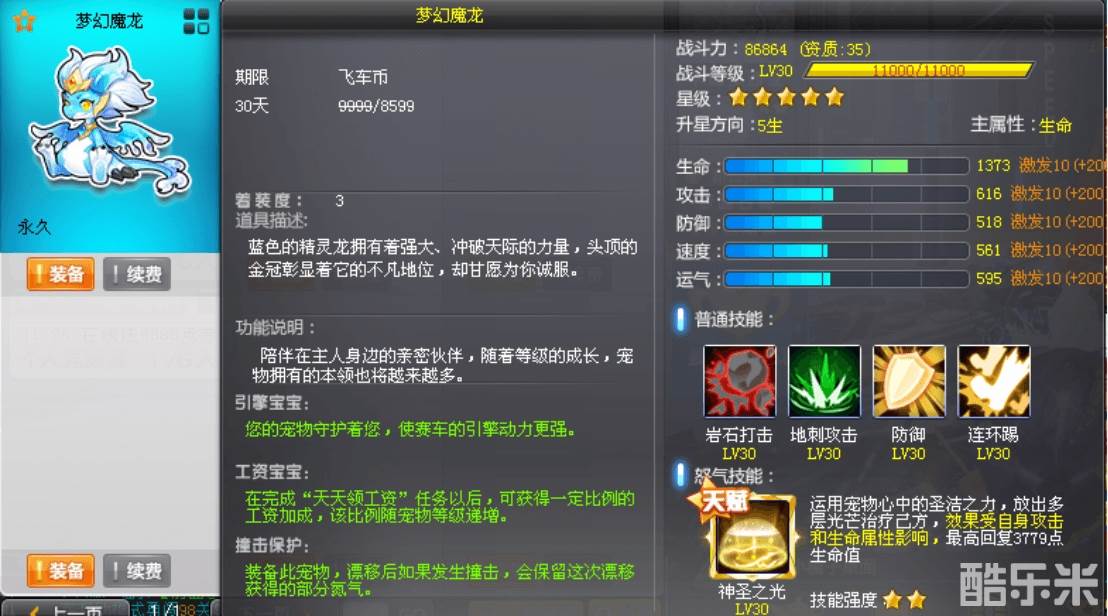Click the 梦幻魔龙 pet thumbnail image
This screenshot has height=616, width=1108.
[x=110, y=122]
